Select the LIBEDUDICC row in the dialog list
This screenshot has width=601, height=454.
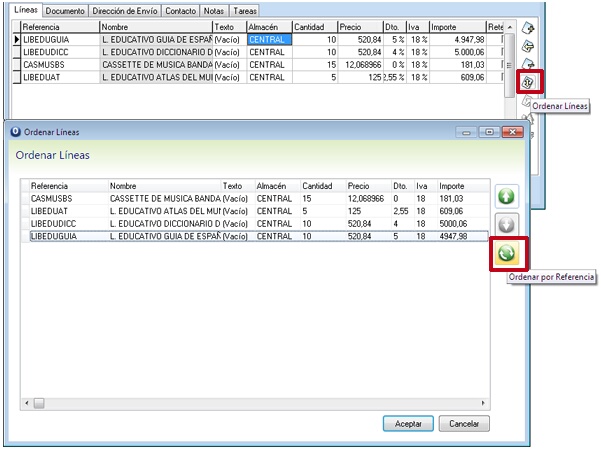(60, 224)
